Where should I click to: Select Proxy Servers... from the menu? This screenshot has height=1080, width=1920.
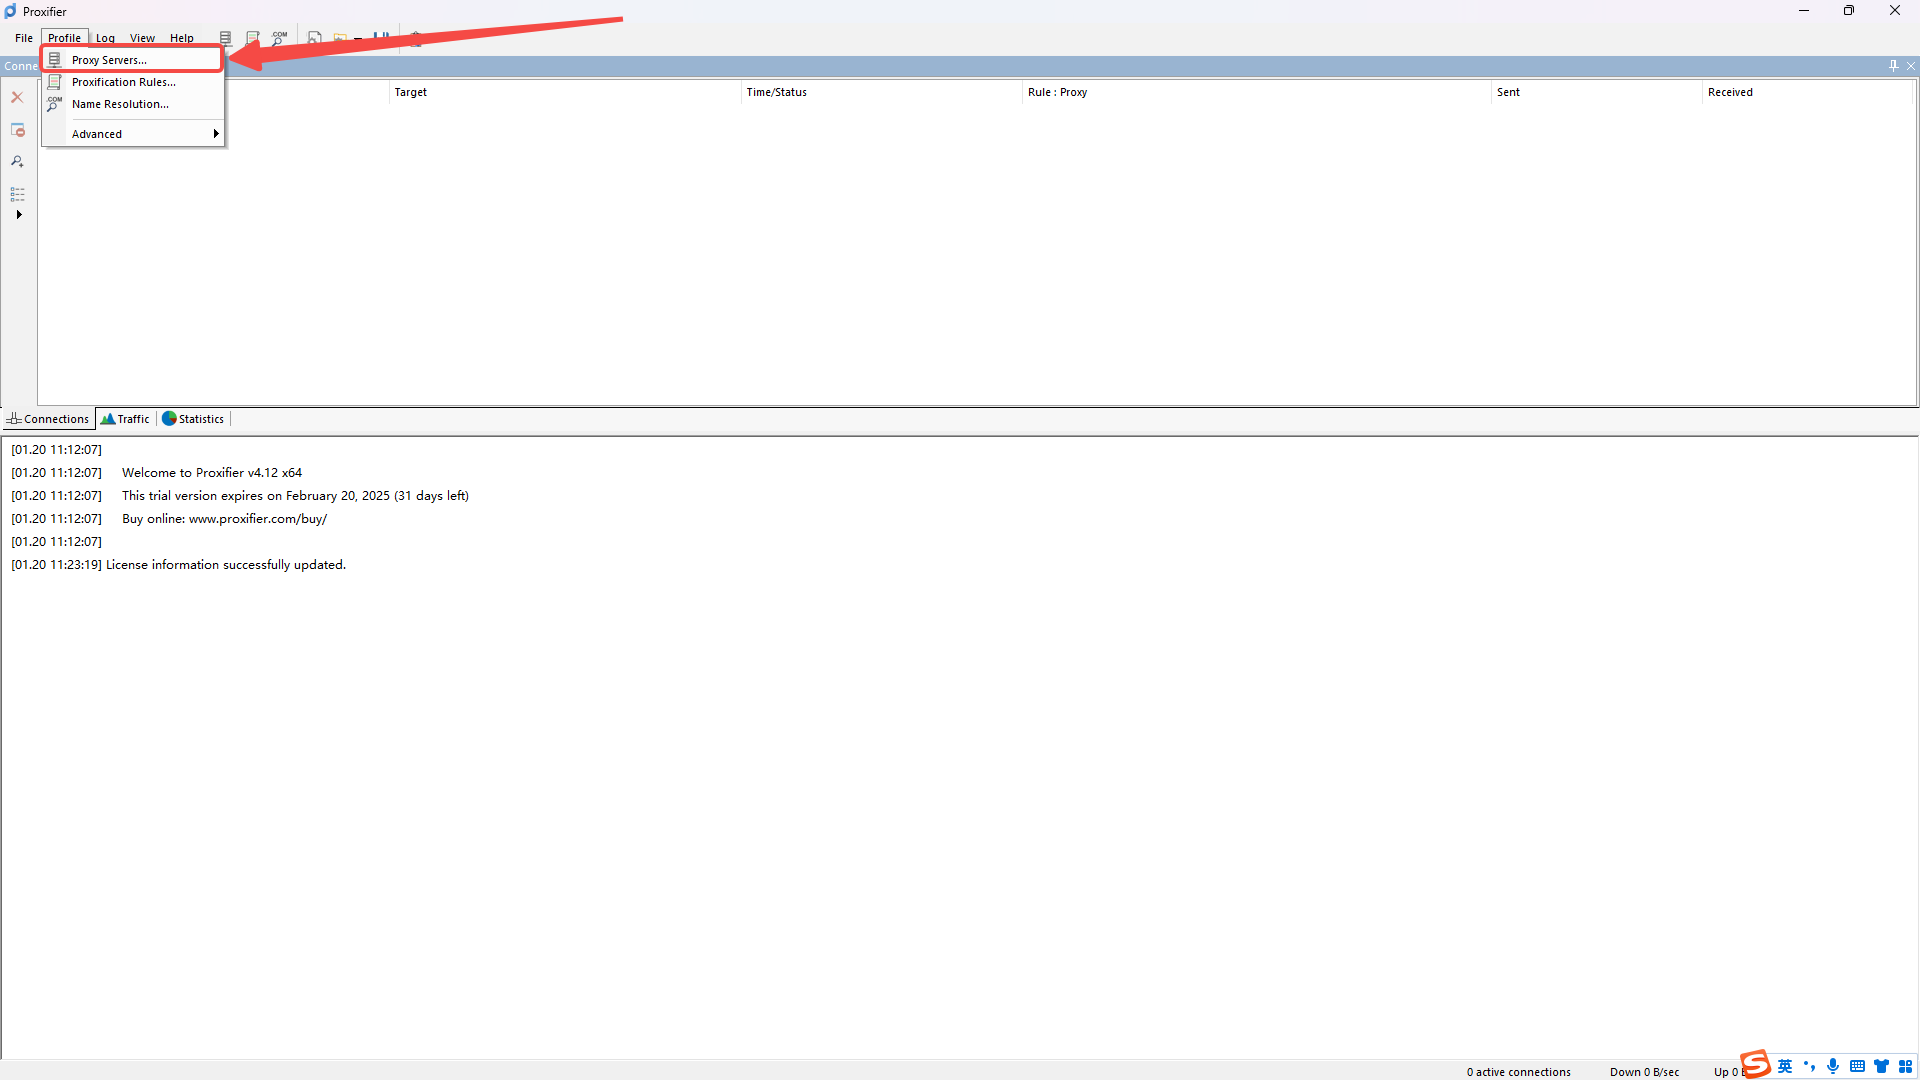tap(132, 60)
